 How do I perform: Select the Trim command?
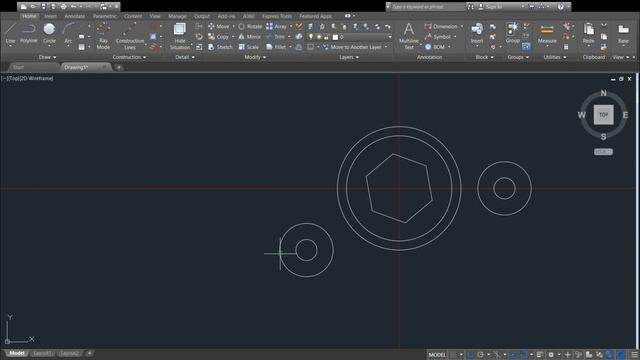pyautogui.click(x=276, y=37)
